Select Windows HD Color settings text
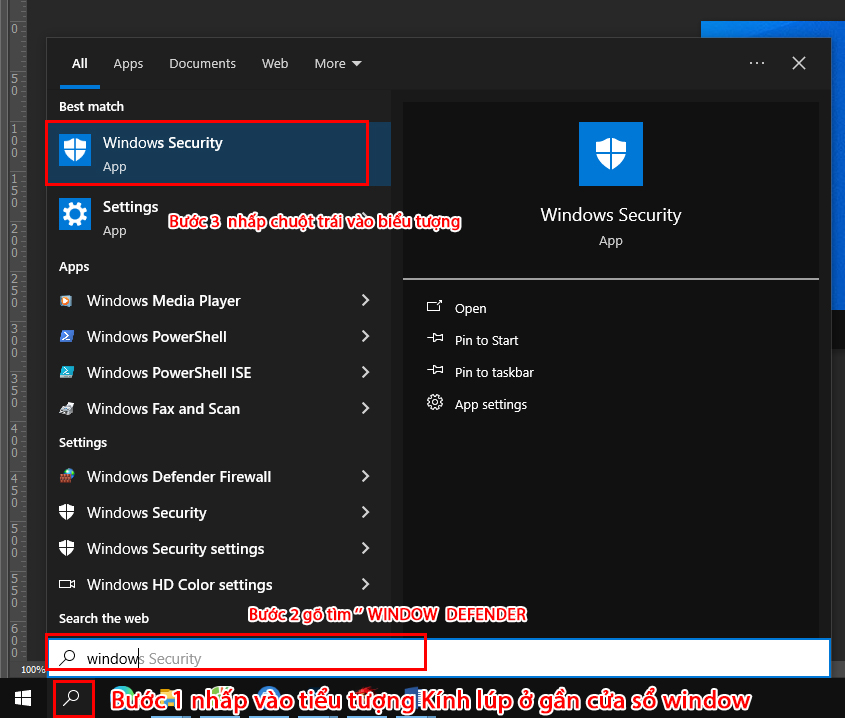This screenshot has height=718, width=845. 179,585
